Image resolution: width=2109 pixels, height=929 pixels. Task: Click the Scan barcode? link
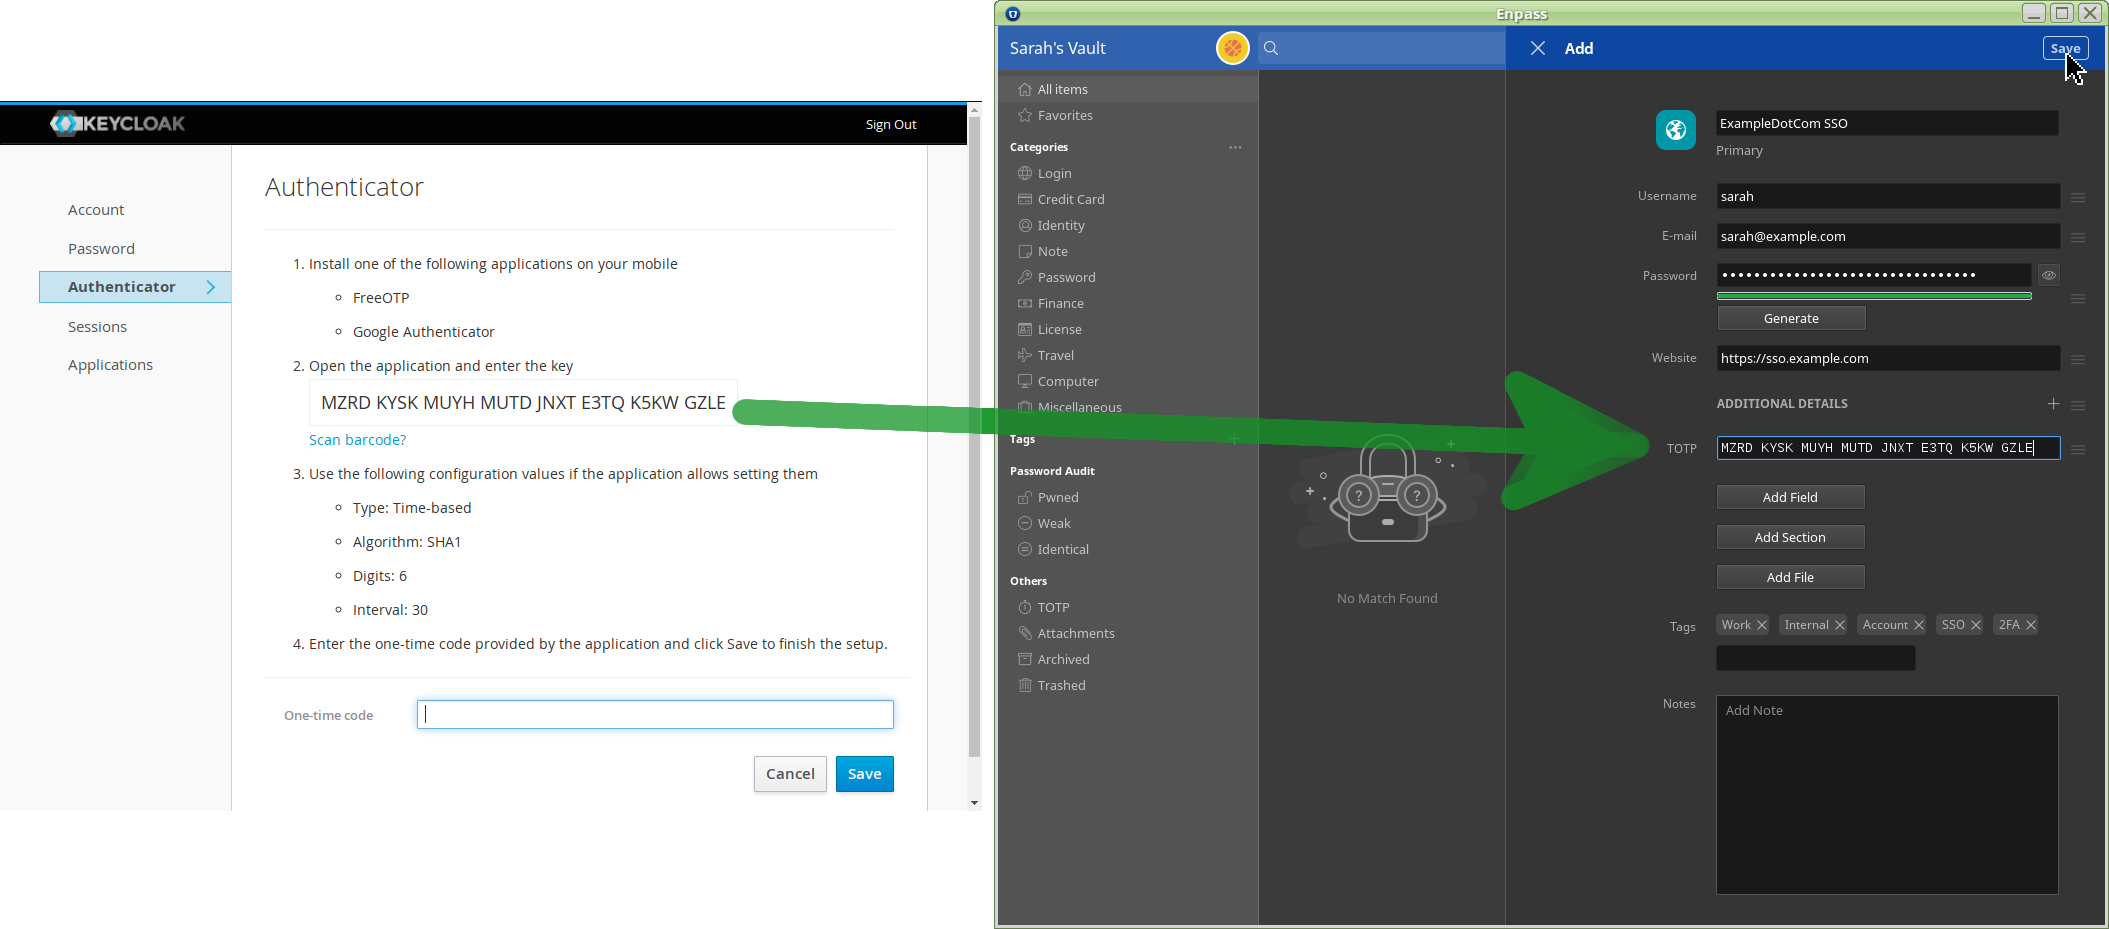coord(357,440)
